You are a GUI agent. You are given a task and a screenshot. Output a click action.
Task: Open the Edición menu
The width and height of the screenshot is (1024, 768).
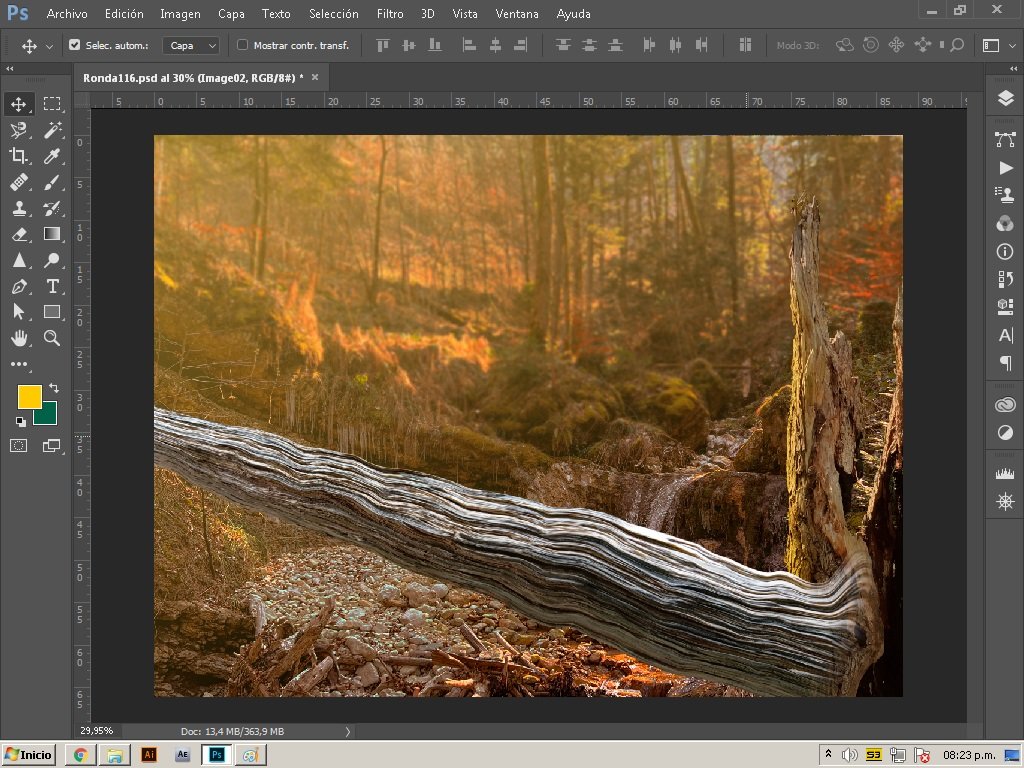tap(124, 14)
